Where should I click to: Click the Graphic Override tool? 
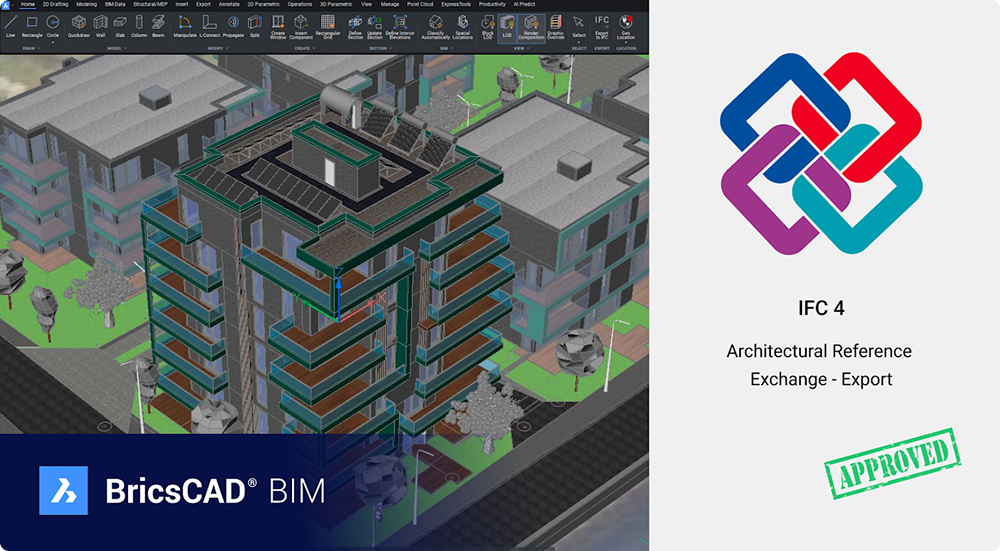[x=555, y=27]
